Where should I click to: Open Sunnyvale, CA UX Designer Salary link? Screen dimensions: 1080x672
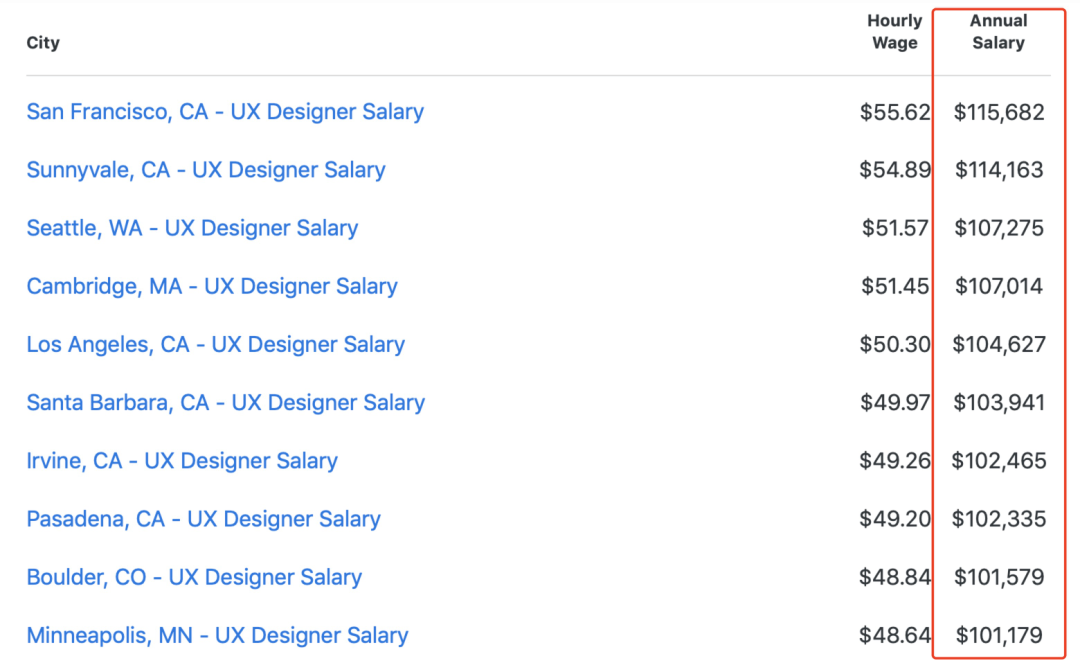(206, 170)
